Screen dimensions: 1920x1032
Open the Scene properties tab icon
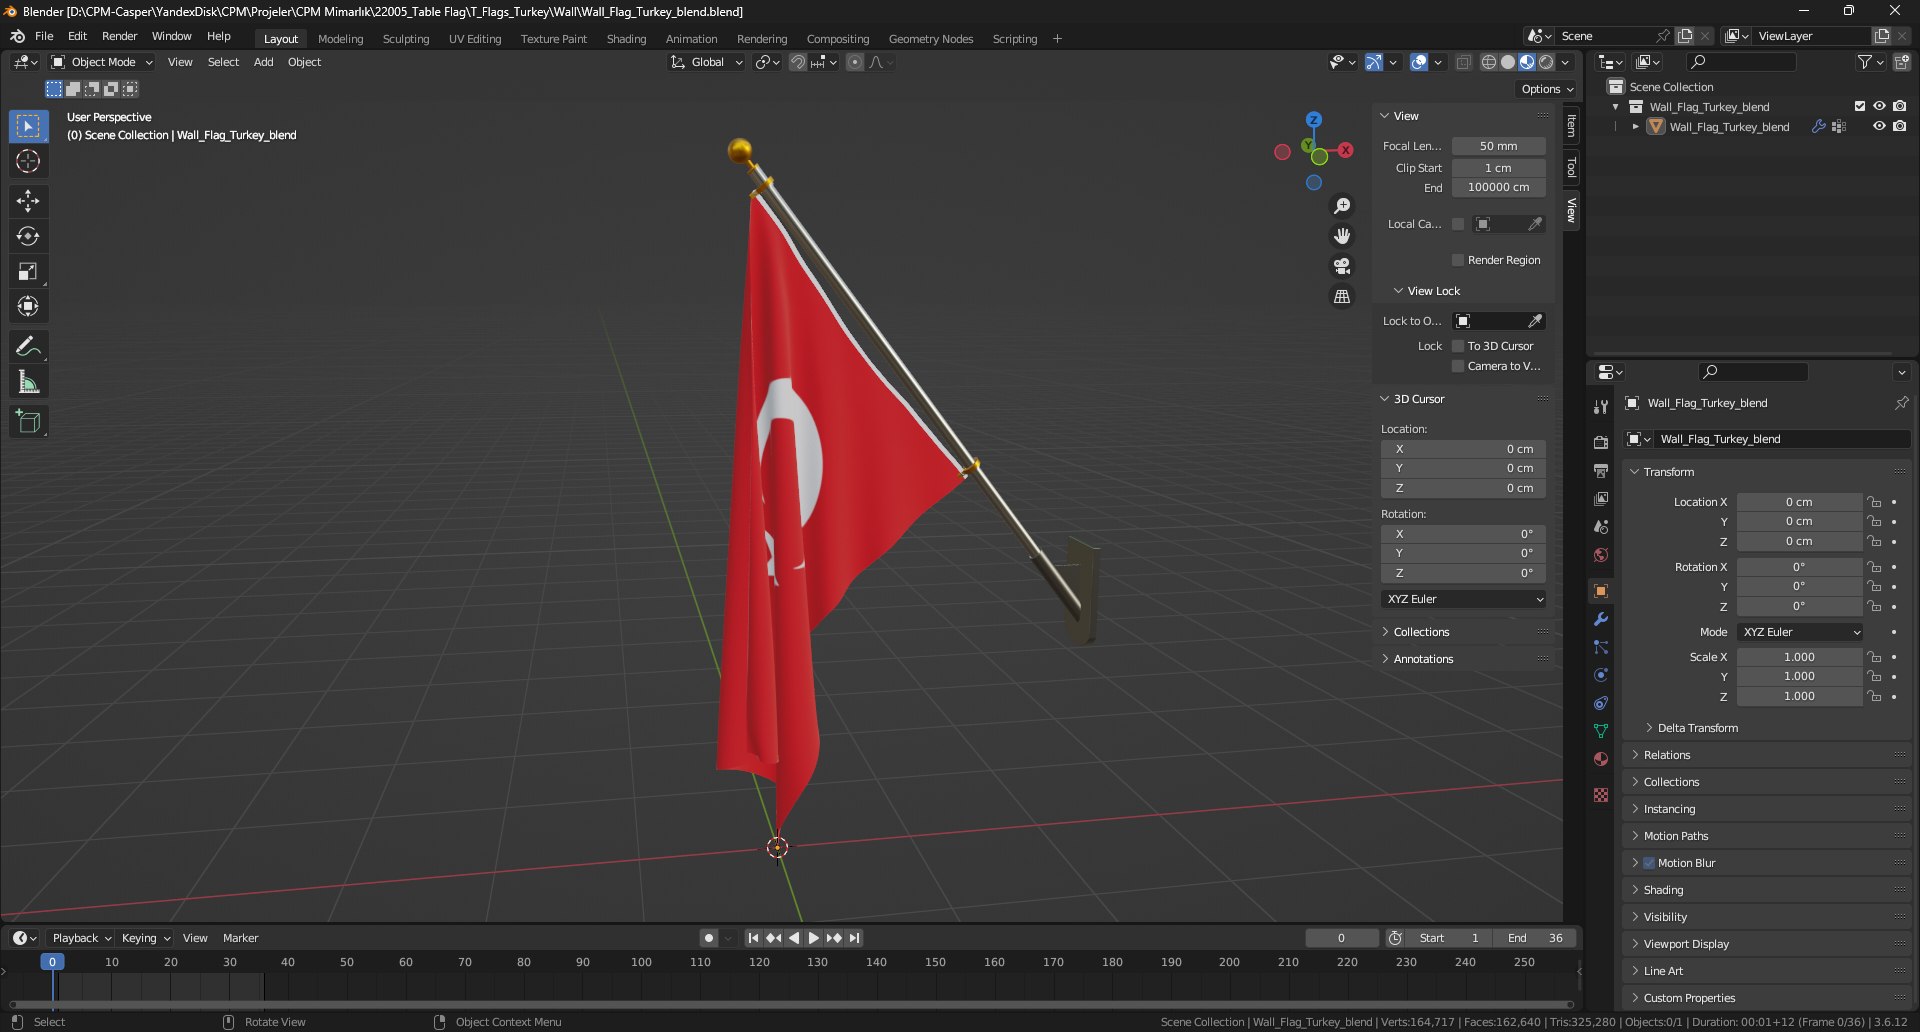[1601, 526]
